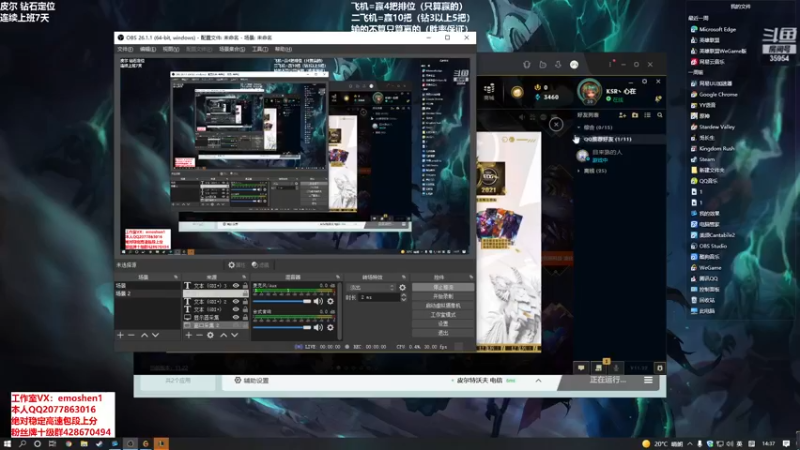Click 启动虚拟摄像机 virtual camera button

point(443,306)
